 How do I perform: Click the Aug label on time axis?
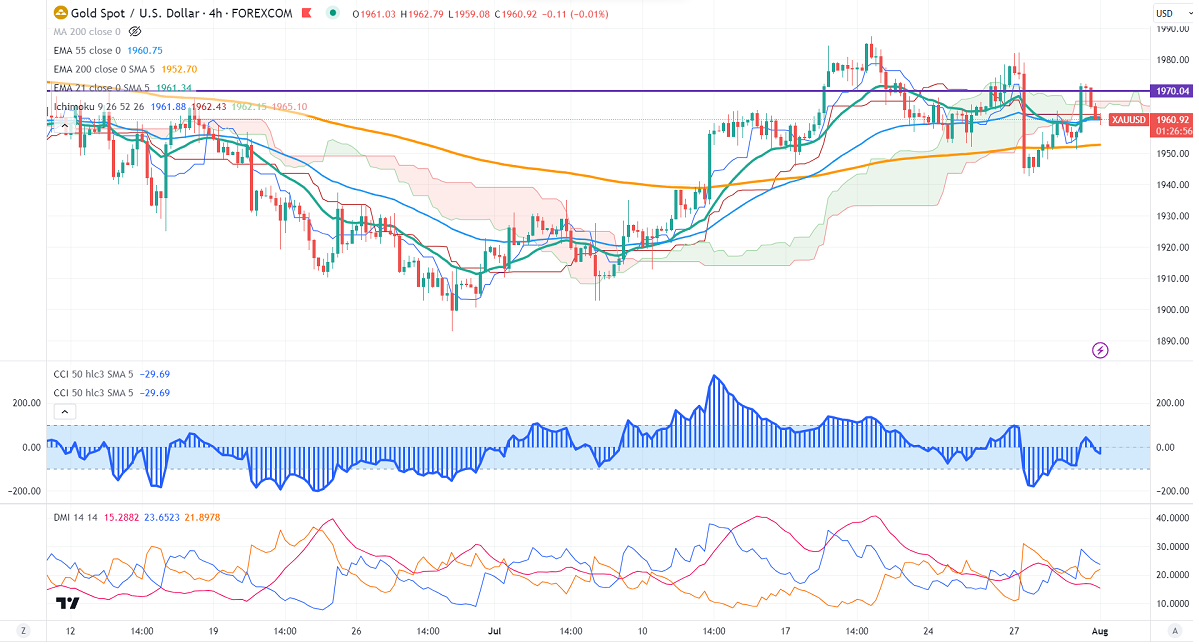tap(1100, 631)
